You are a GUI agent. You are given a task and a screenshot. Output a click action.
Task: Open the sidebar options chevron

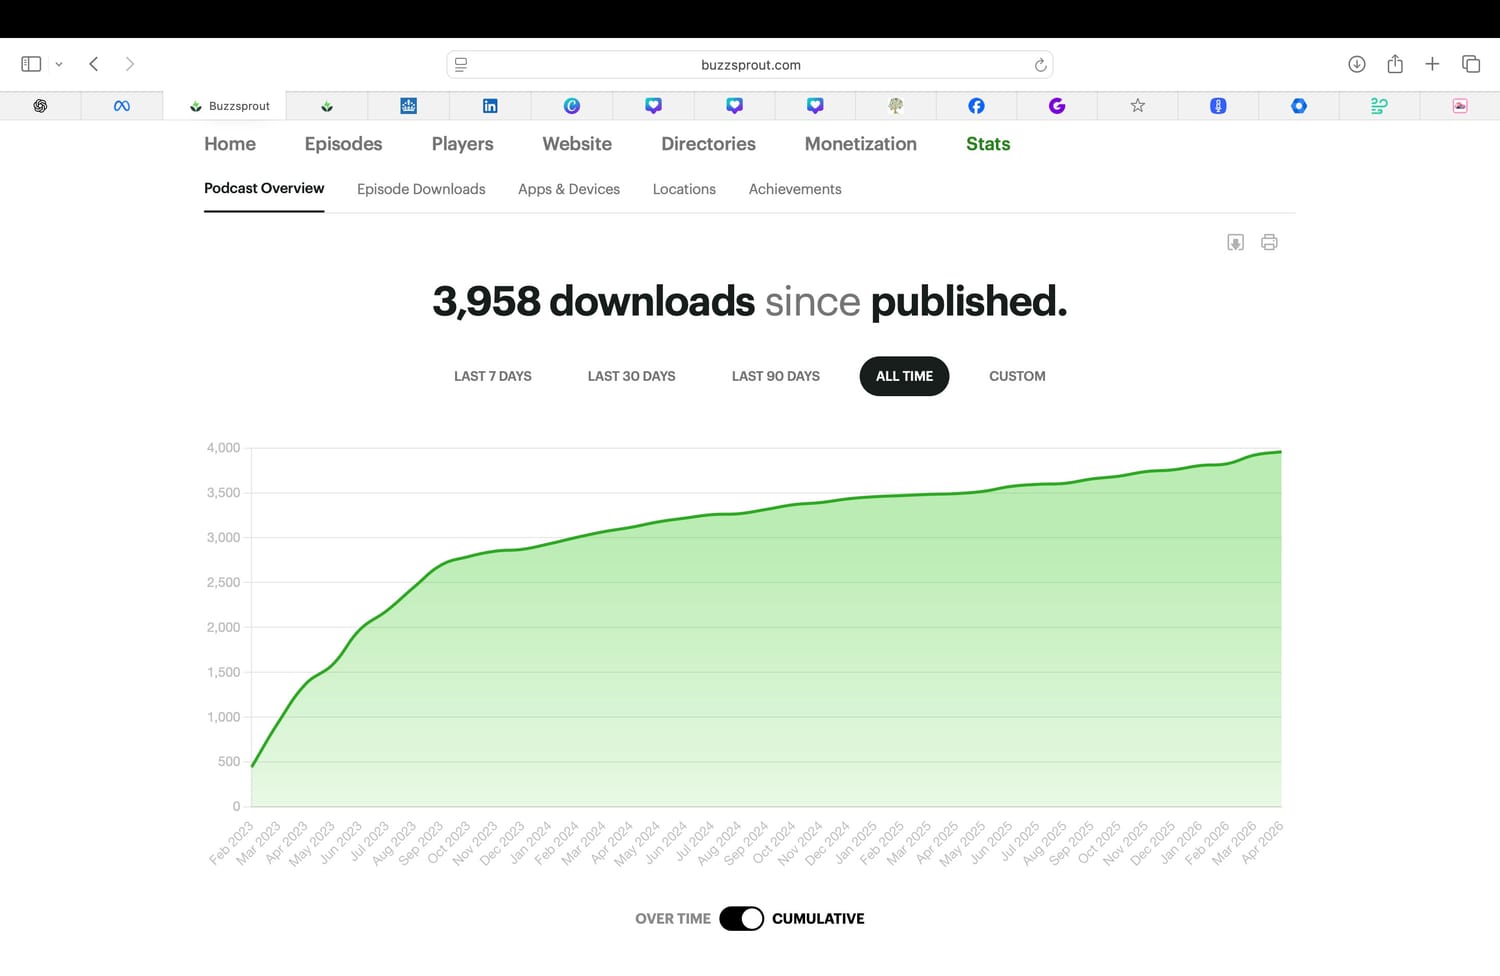coord(59,64)
